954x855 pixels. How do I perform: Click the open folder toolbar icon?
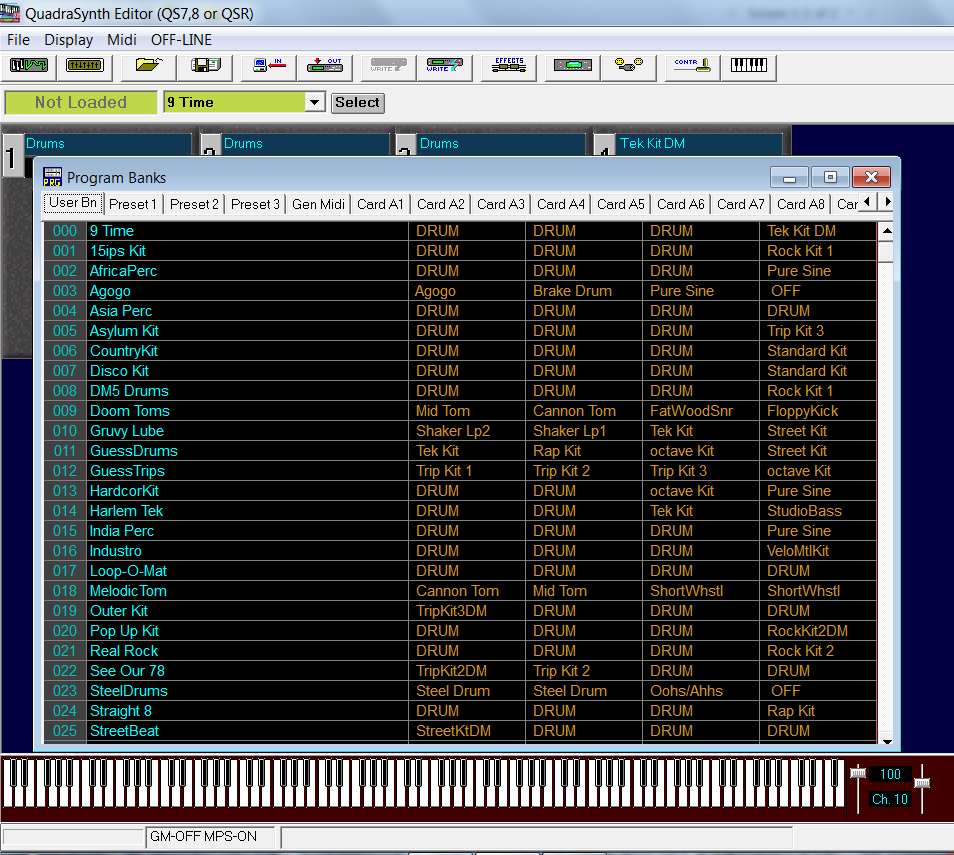(148, 66)
